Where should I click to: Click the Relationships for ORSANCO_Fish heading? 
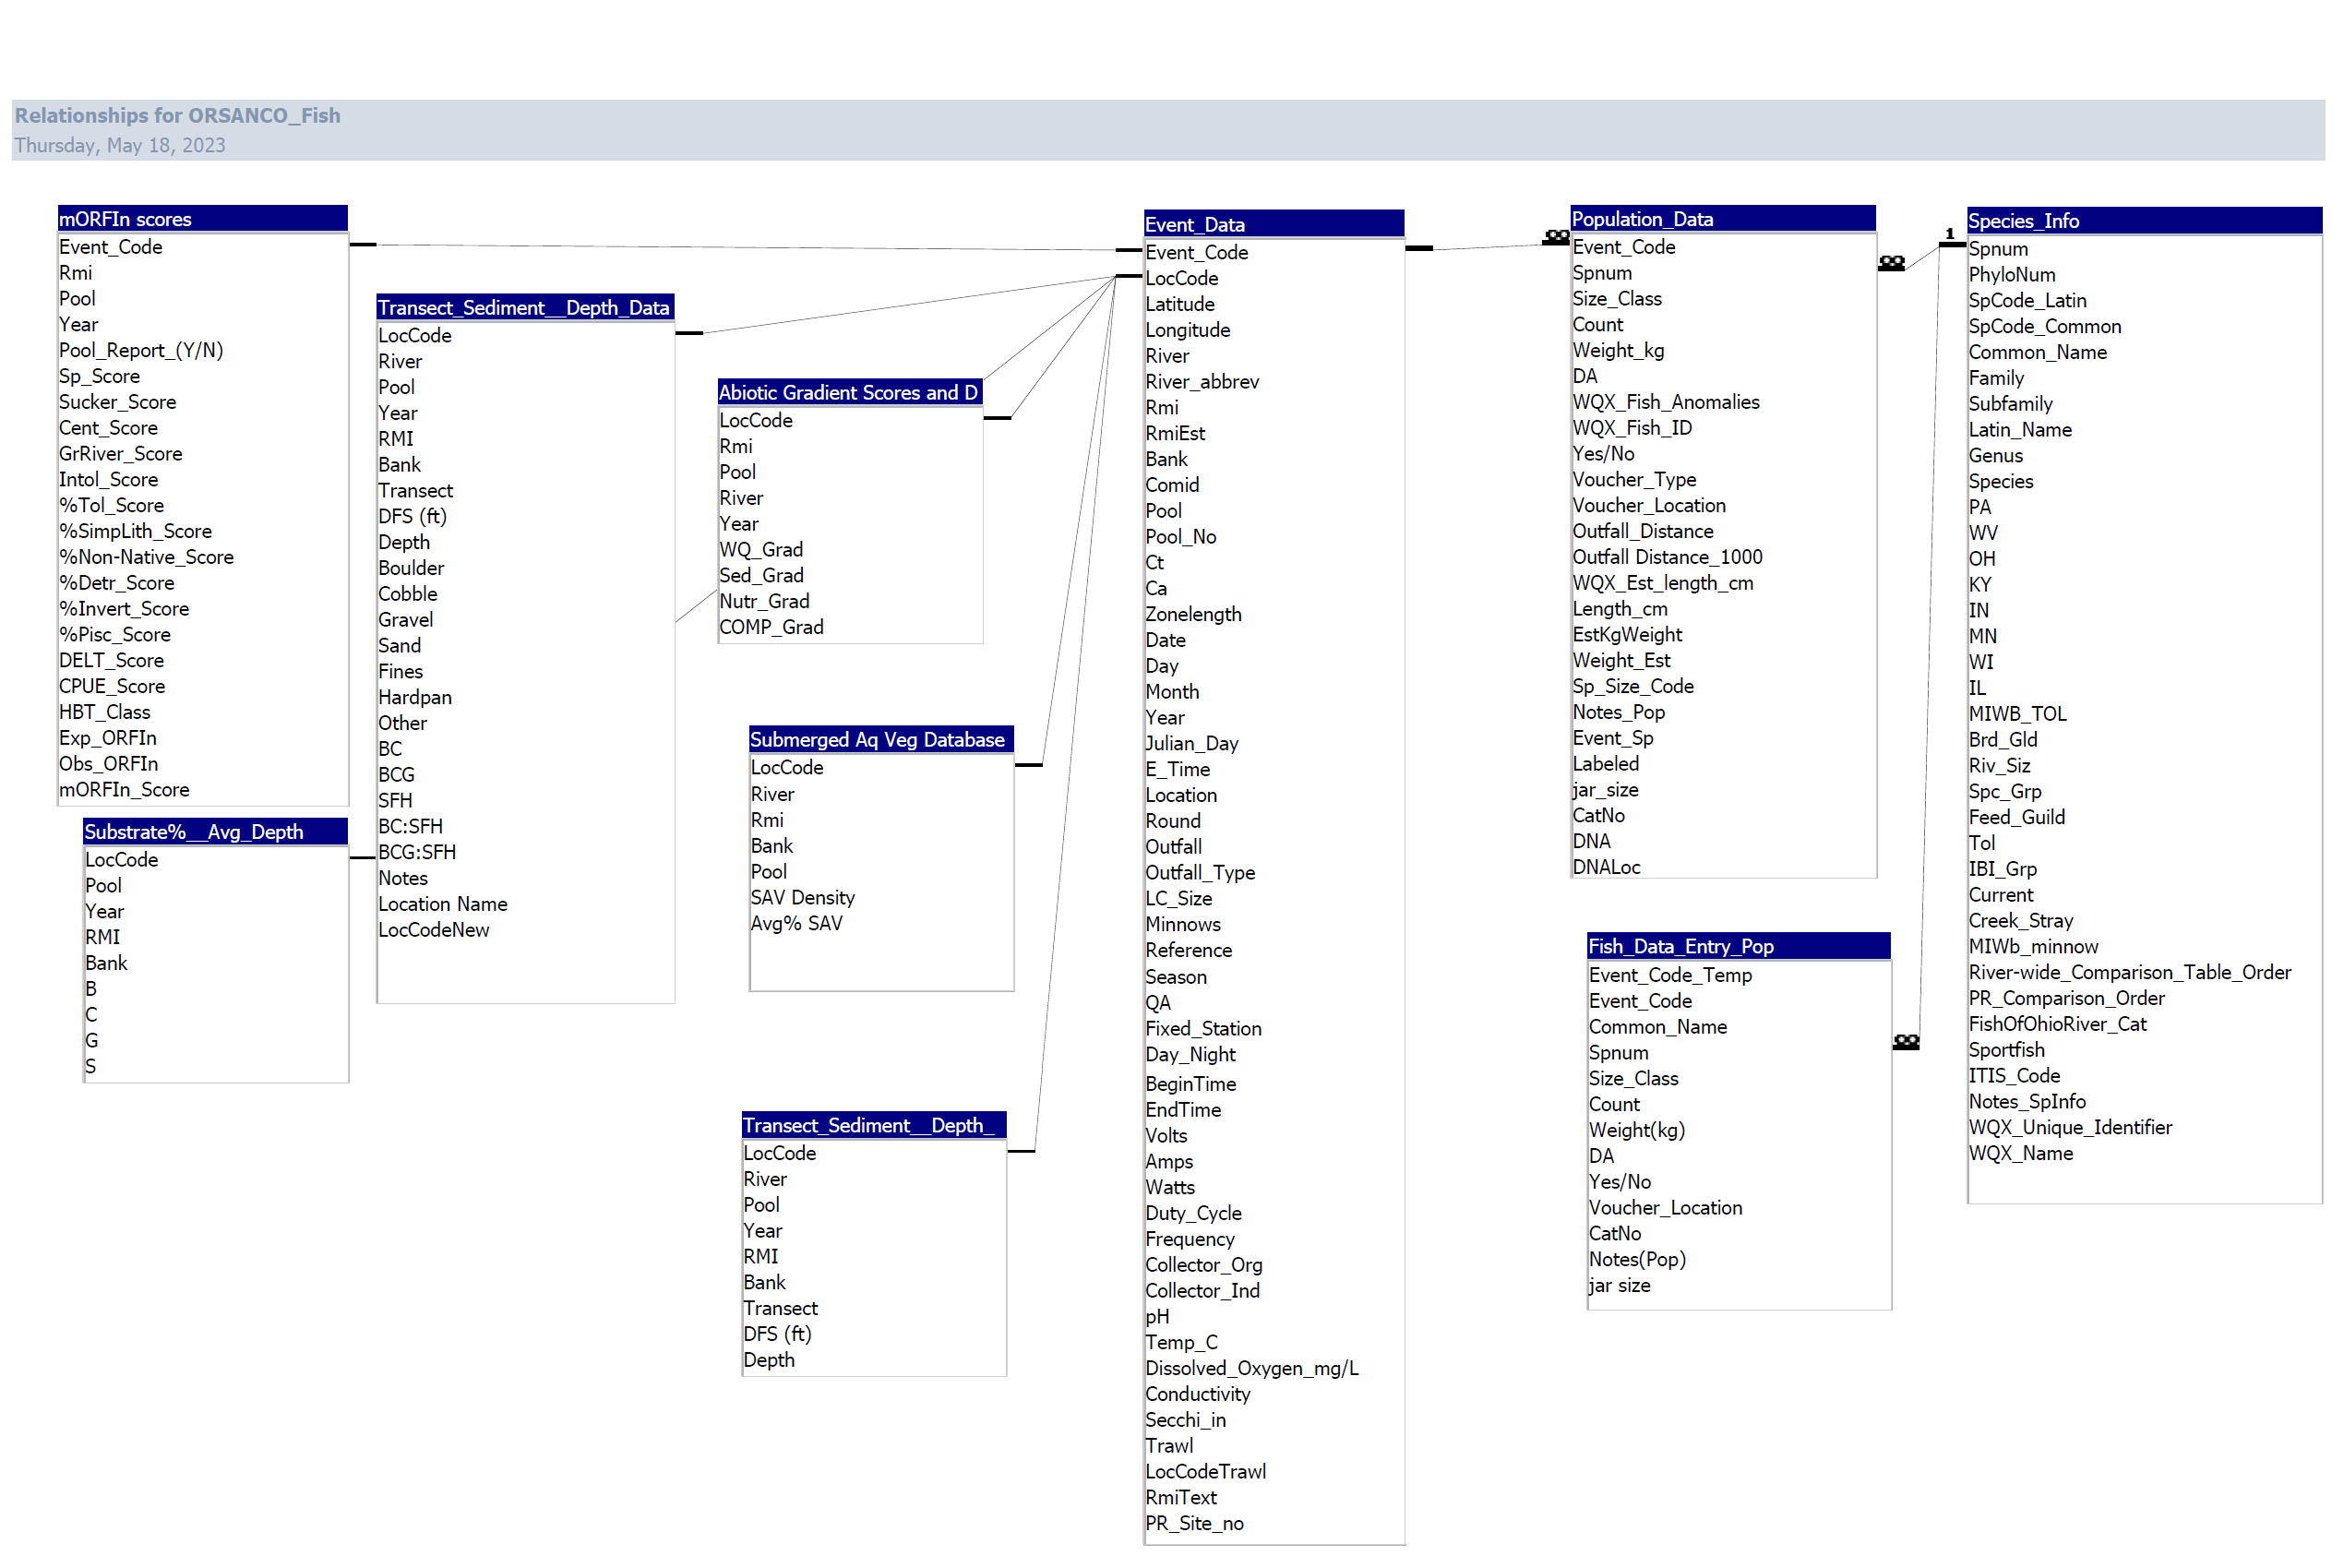tap(177, 115)
